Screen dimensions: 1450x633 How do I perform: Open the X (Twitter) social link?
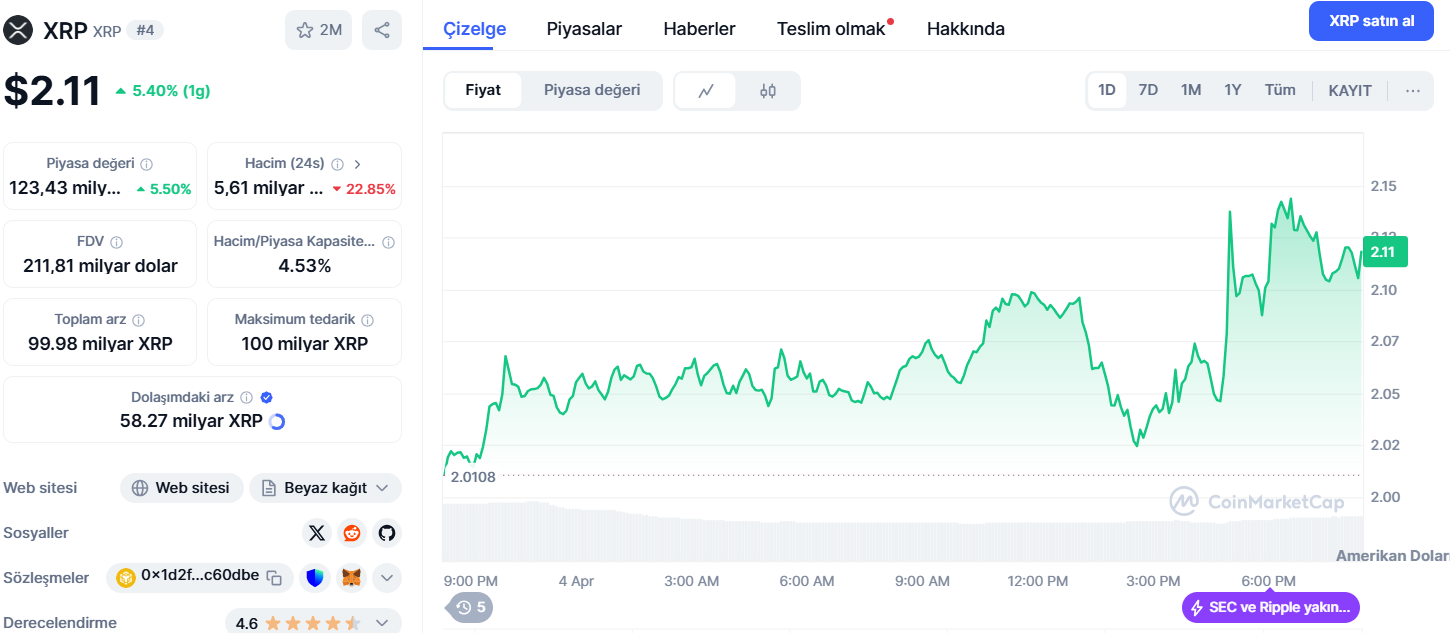[317, 533]
